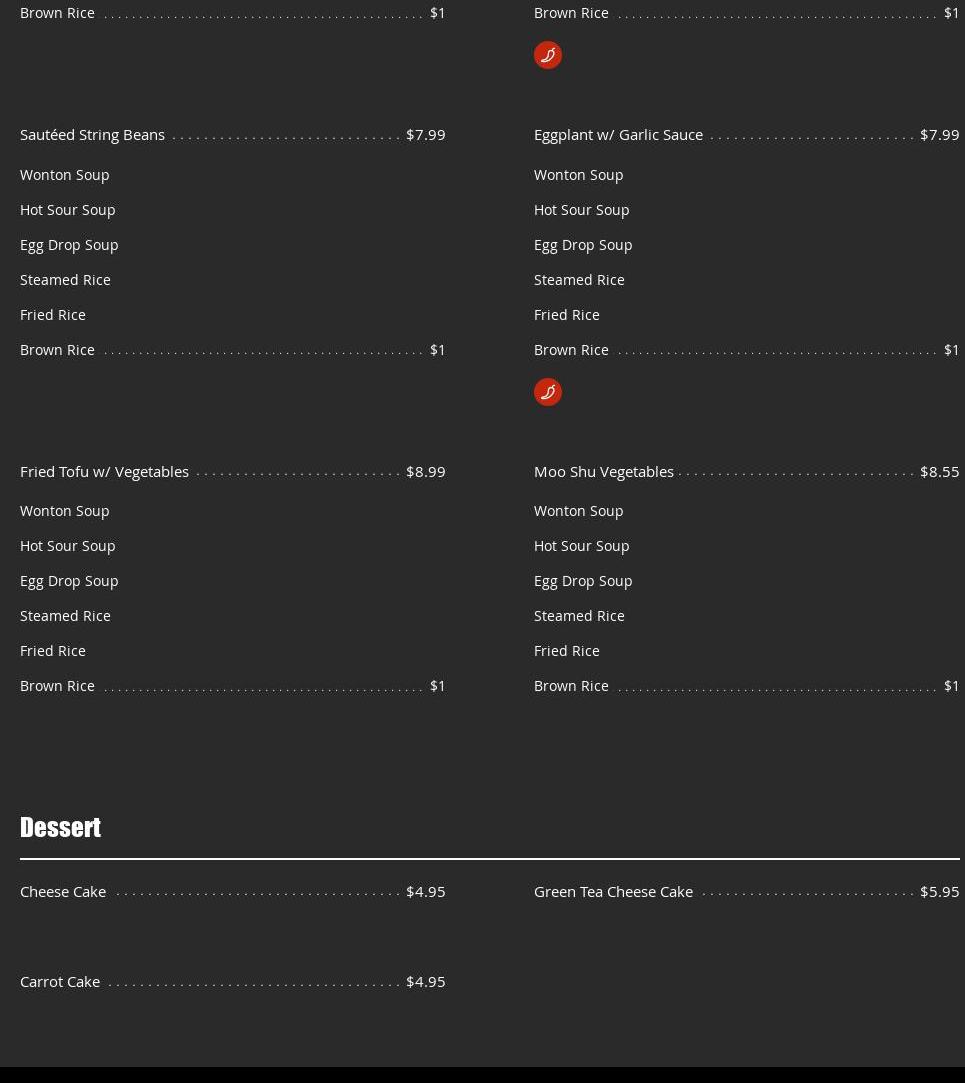Open the Sautéed String Beans menu item
Screen dimensions: 965x1083
point(92,135)
